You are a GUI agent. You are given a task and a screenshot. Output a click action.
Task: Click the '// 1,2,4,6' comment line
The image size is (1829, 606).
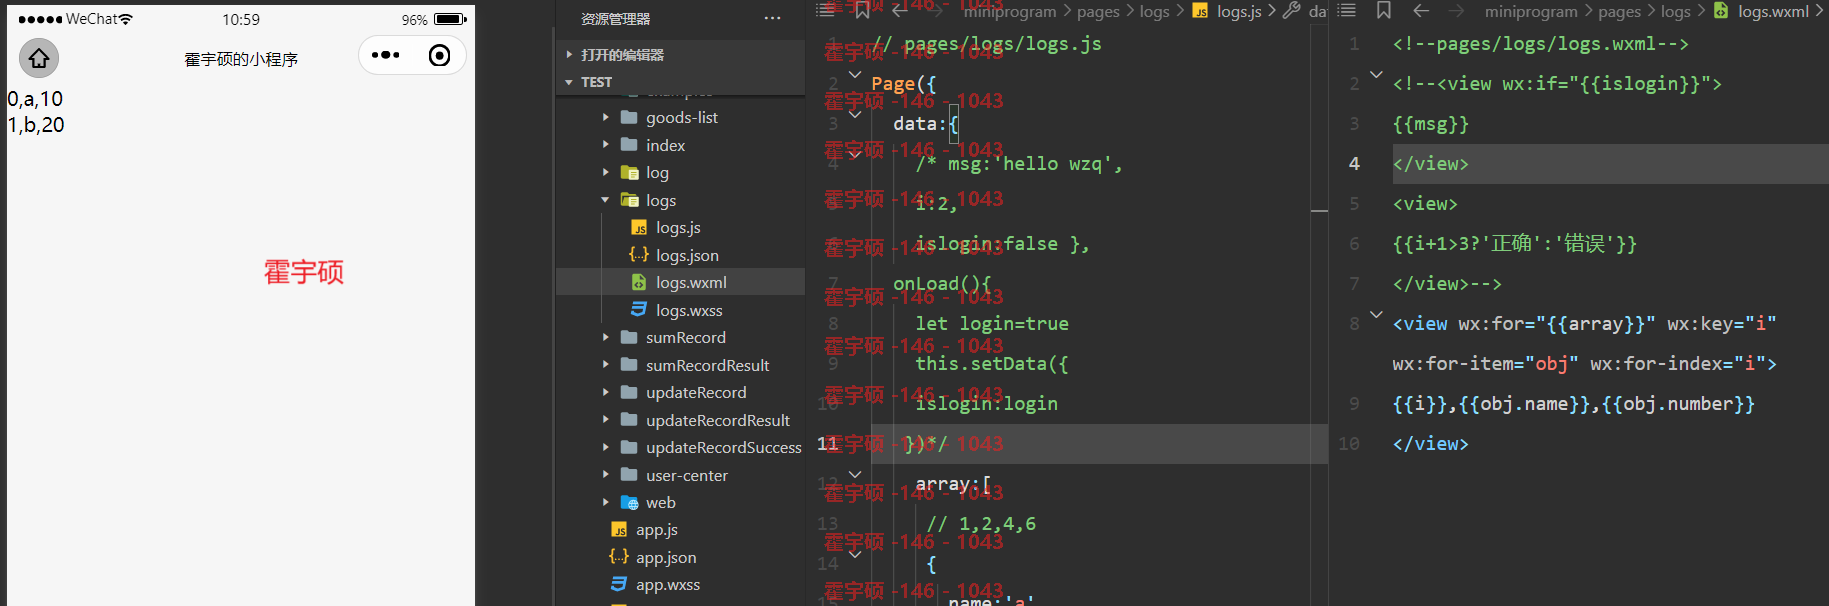click(x=981, y=523)
